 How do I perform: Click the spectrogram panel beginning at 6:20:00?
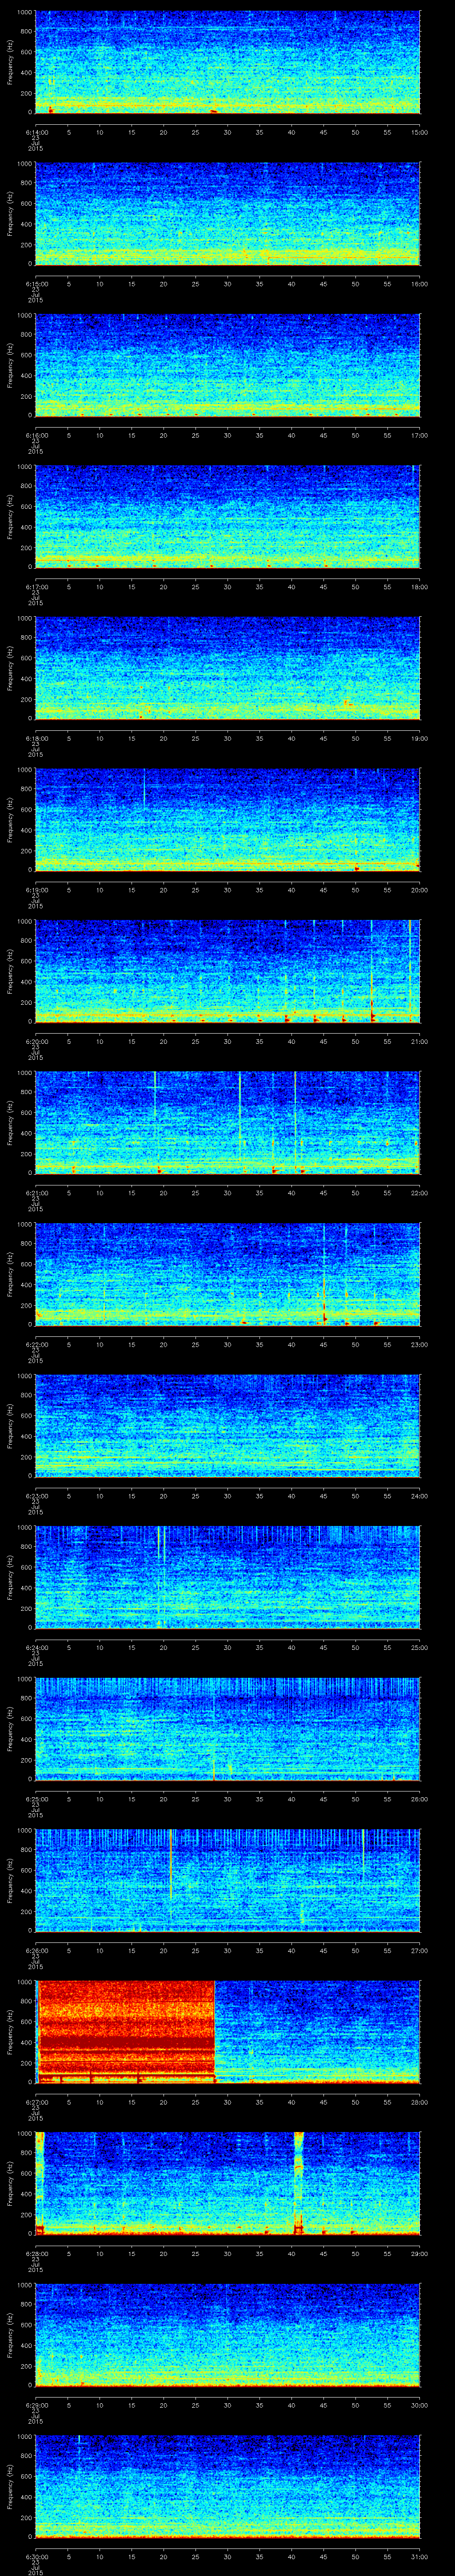pyautogui.click(x=227, y=971)
